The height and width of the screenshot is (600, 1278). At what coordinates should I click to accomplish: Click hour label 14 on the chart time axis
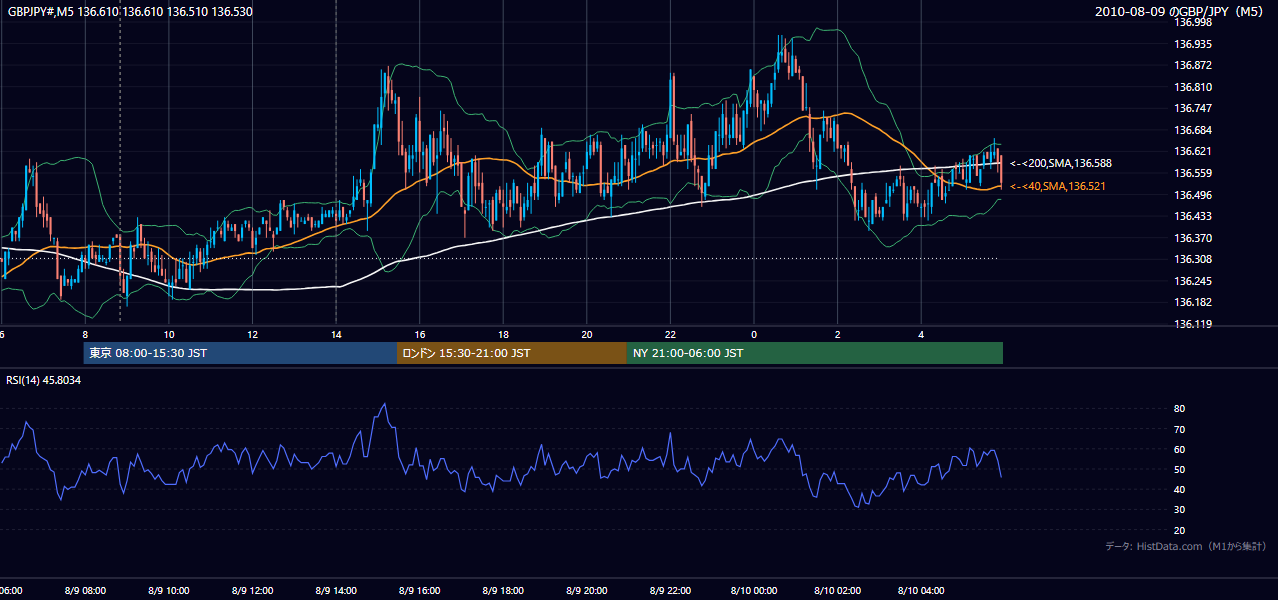click(x=336, y=334)
